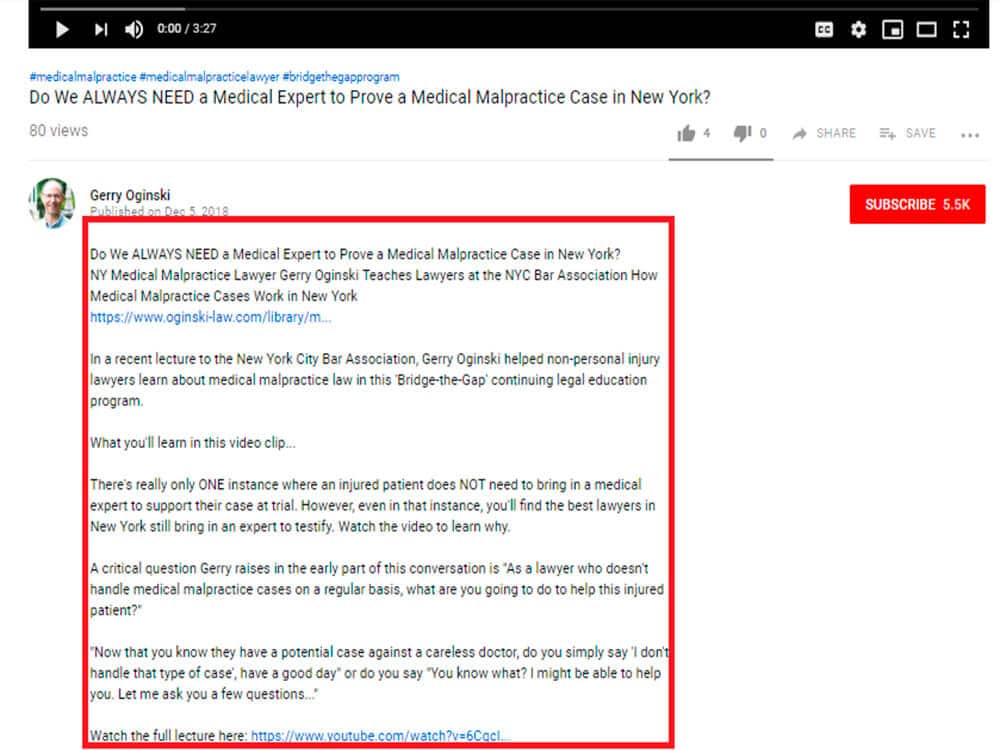This screenshot has height=750, width=1000.
Task: Open video settings gear
Action: (x=858, y=29)
